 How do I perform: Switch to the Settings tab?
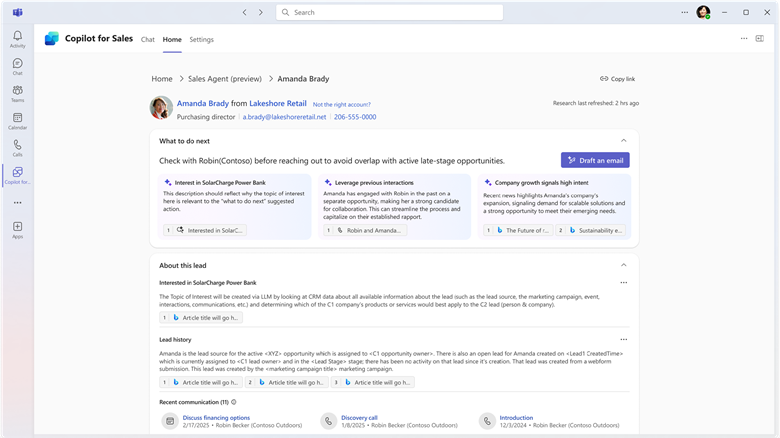point(201,39)
